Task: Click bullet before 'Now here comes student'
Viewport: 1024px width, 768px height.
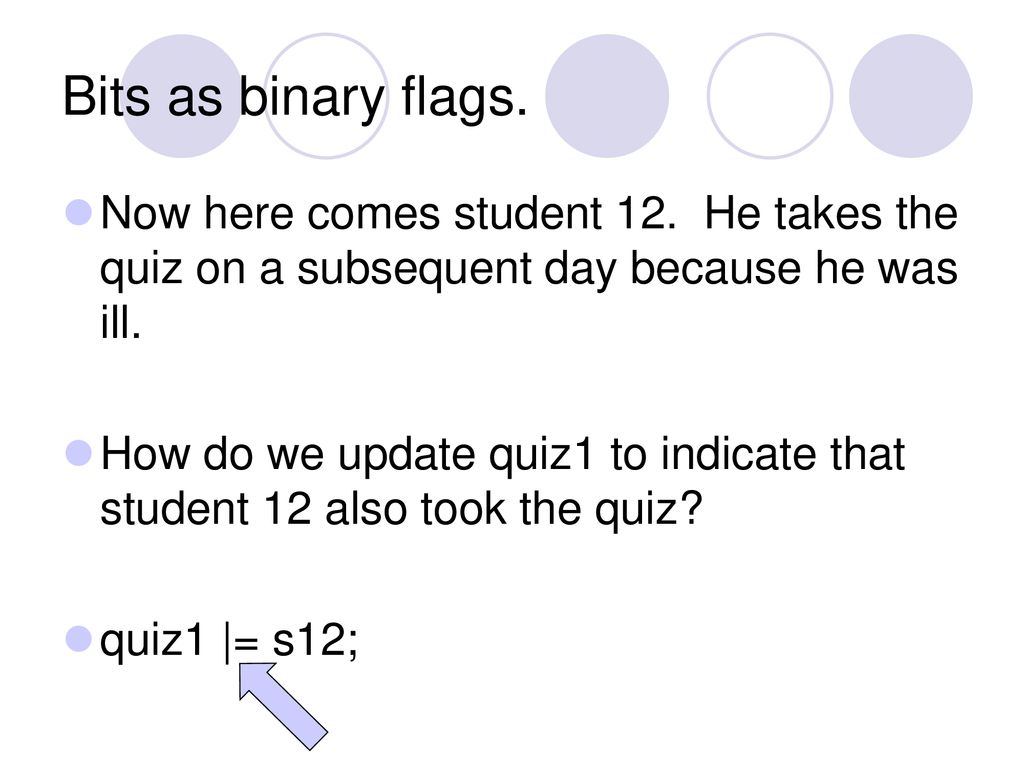Action: 79,213
